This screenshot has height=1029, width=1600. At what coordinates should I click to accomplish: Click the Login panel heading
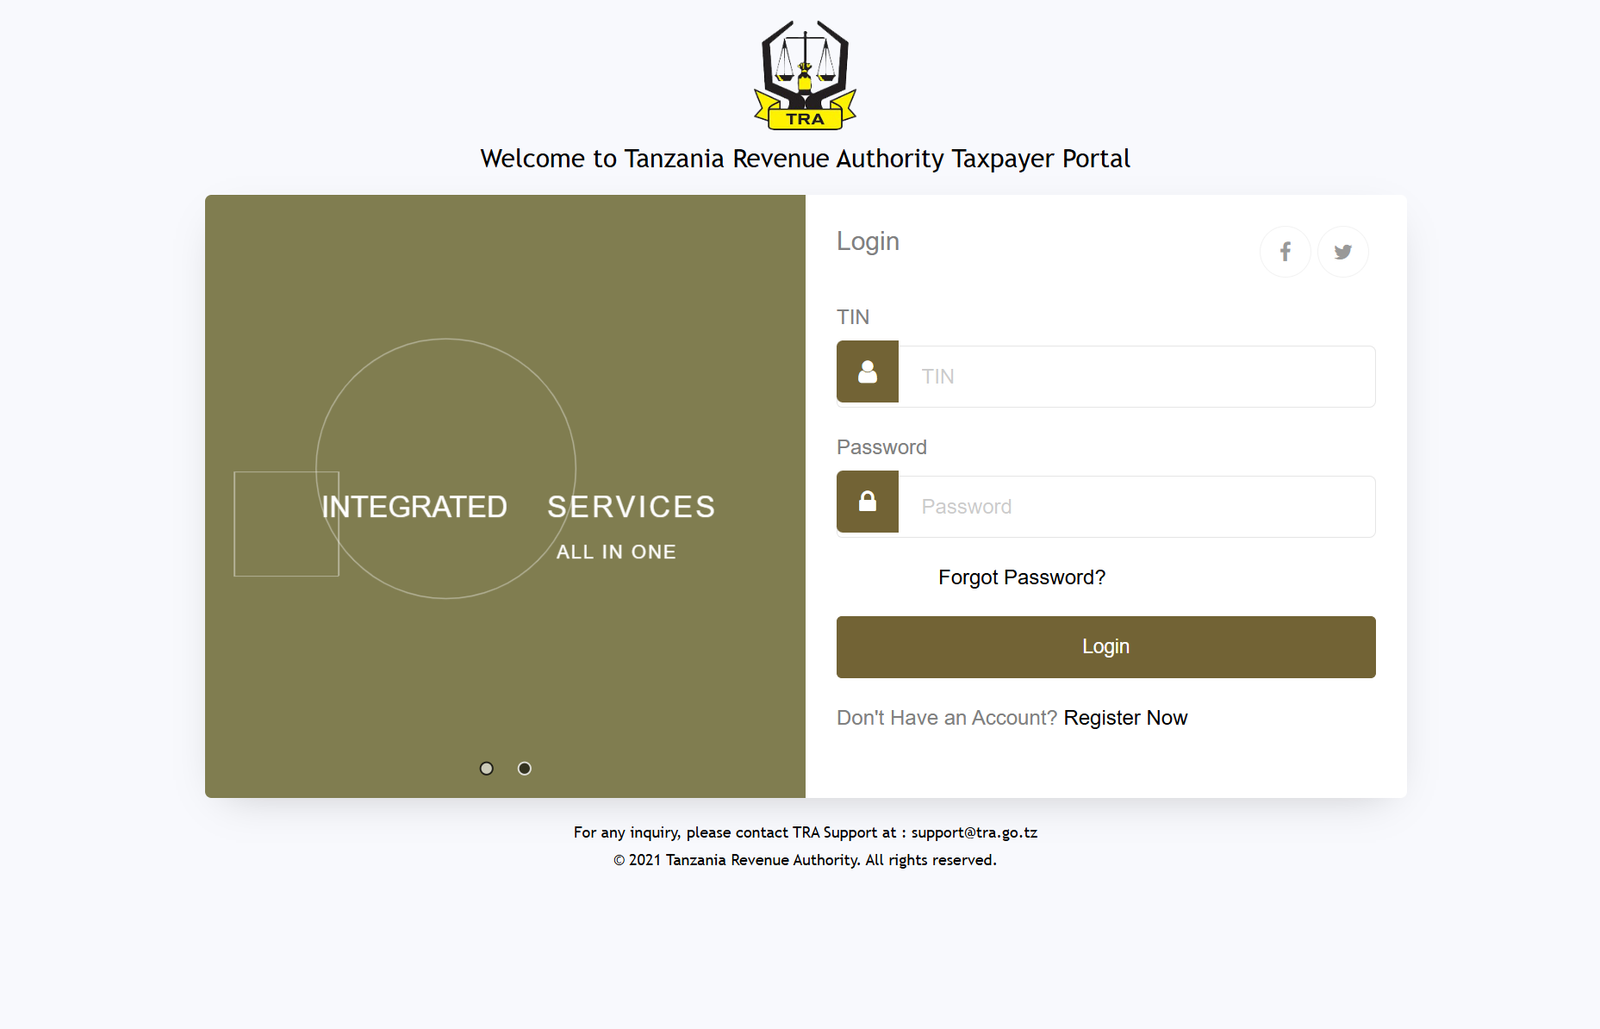[x=868, y=242]
